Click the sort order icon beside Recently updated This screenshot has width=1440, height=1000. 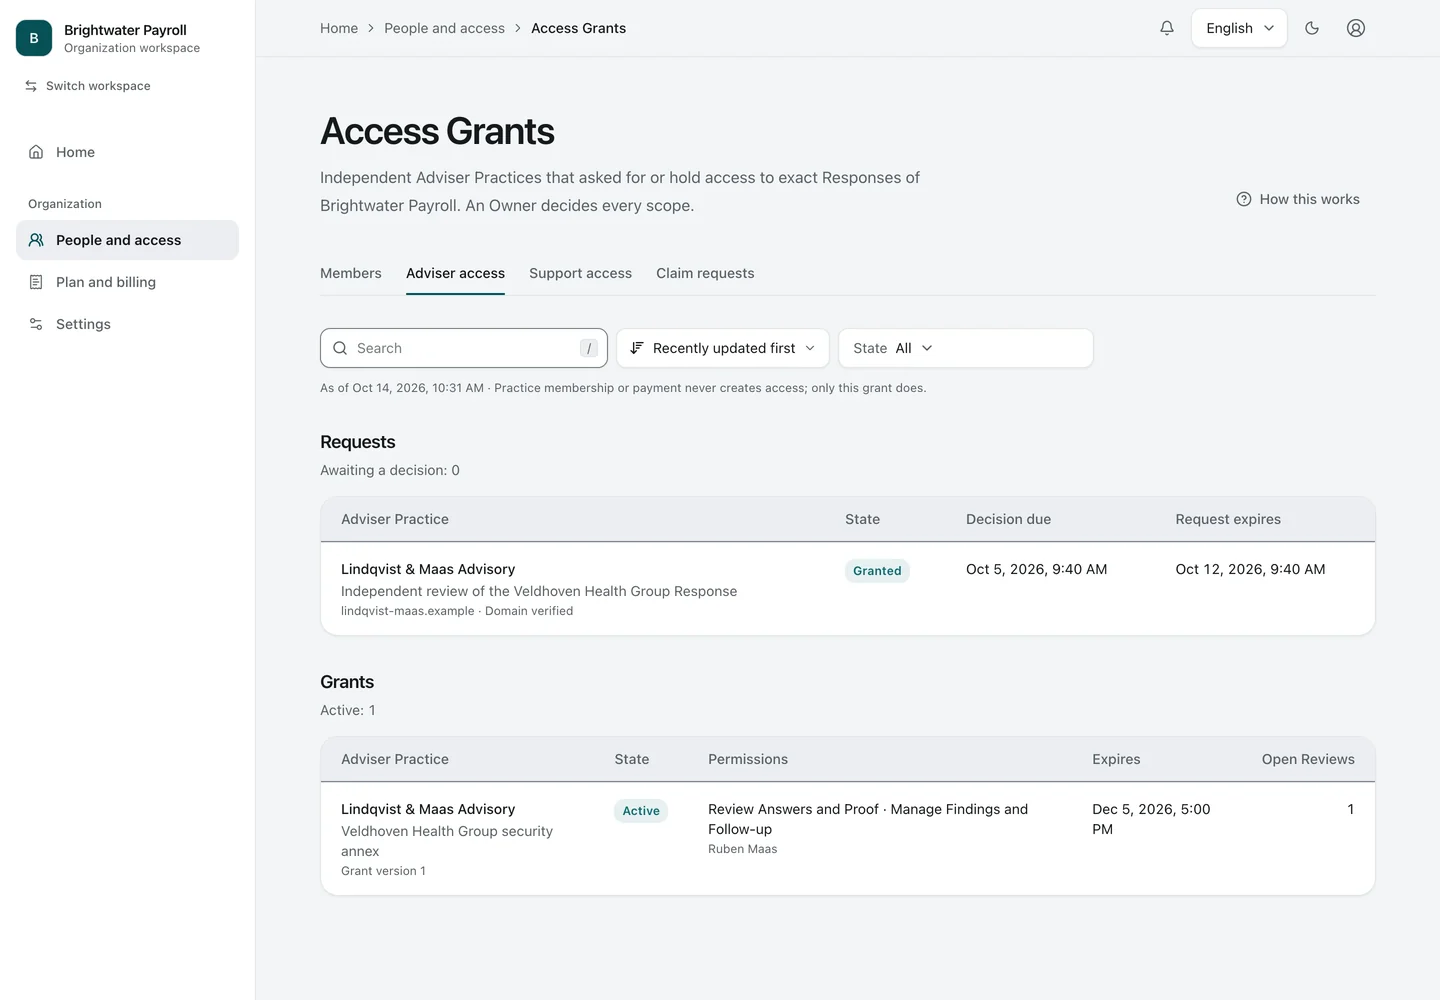pyautogui.click(x=637, y=348)
